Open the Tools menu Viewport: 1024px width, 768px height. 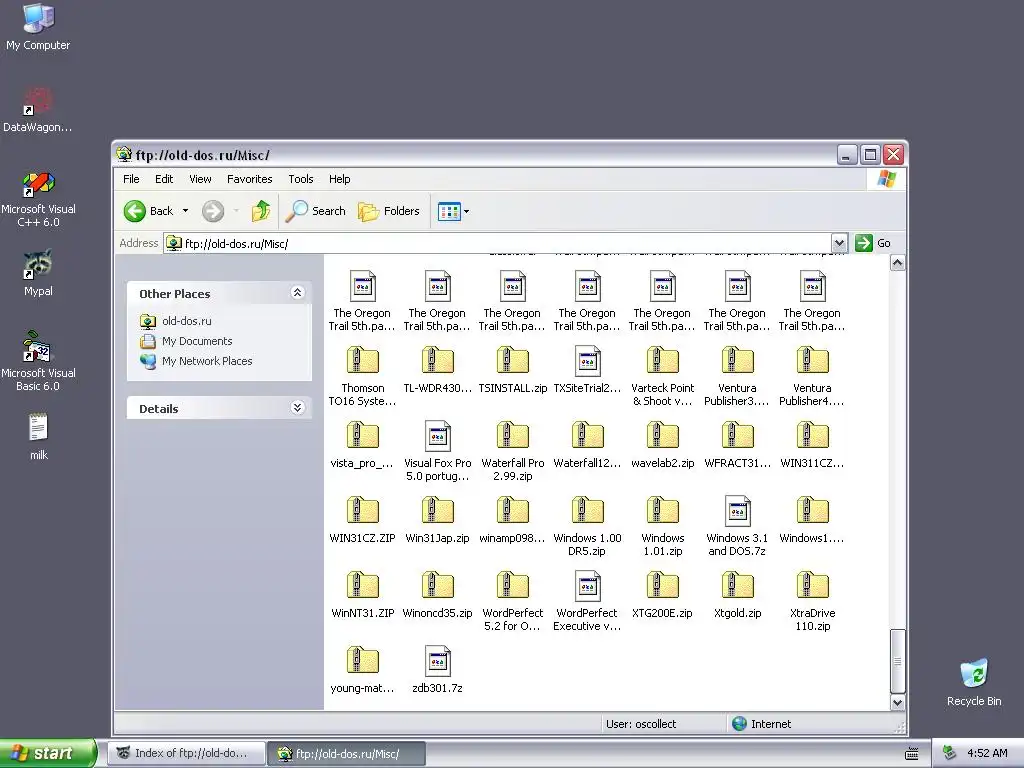[301, 179]
